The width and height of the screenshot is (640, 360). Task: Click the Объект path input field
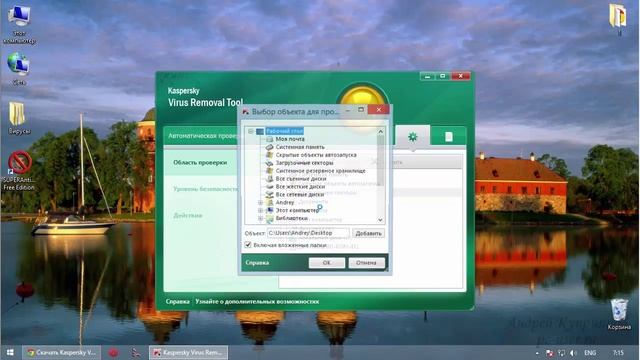(x=308, y=233)
